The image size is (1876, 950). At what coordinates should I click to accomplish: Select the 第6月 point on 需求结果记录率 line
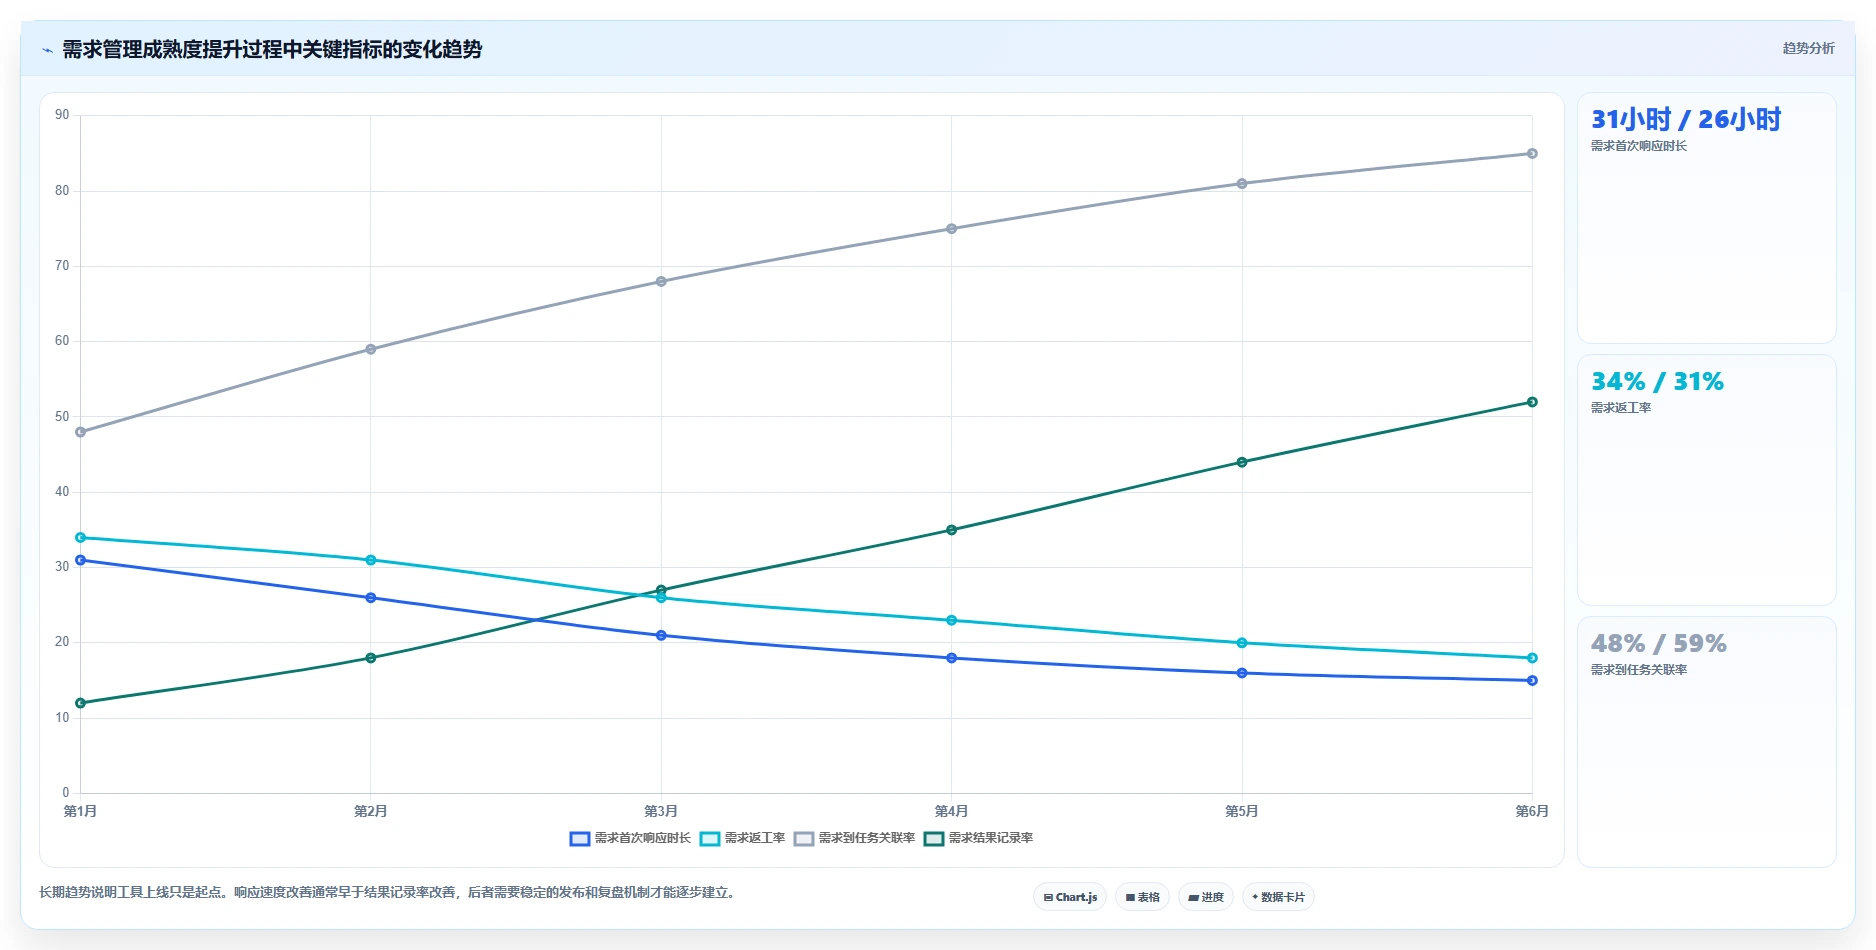[x=1532, y=402]
